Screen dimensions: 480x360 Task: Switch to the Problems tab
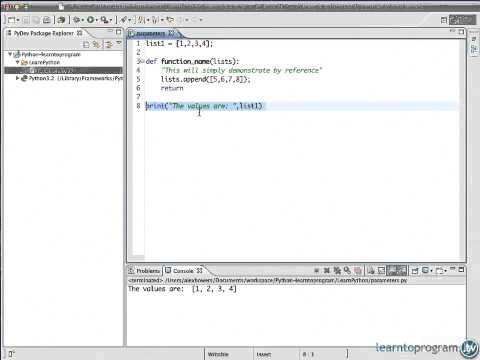145,271
